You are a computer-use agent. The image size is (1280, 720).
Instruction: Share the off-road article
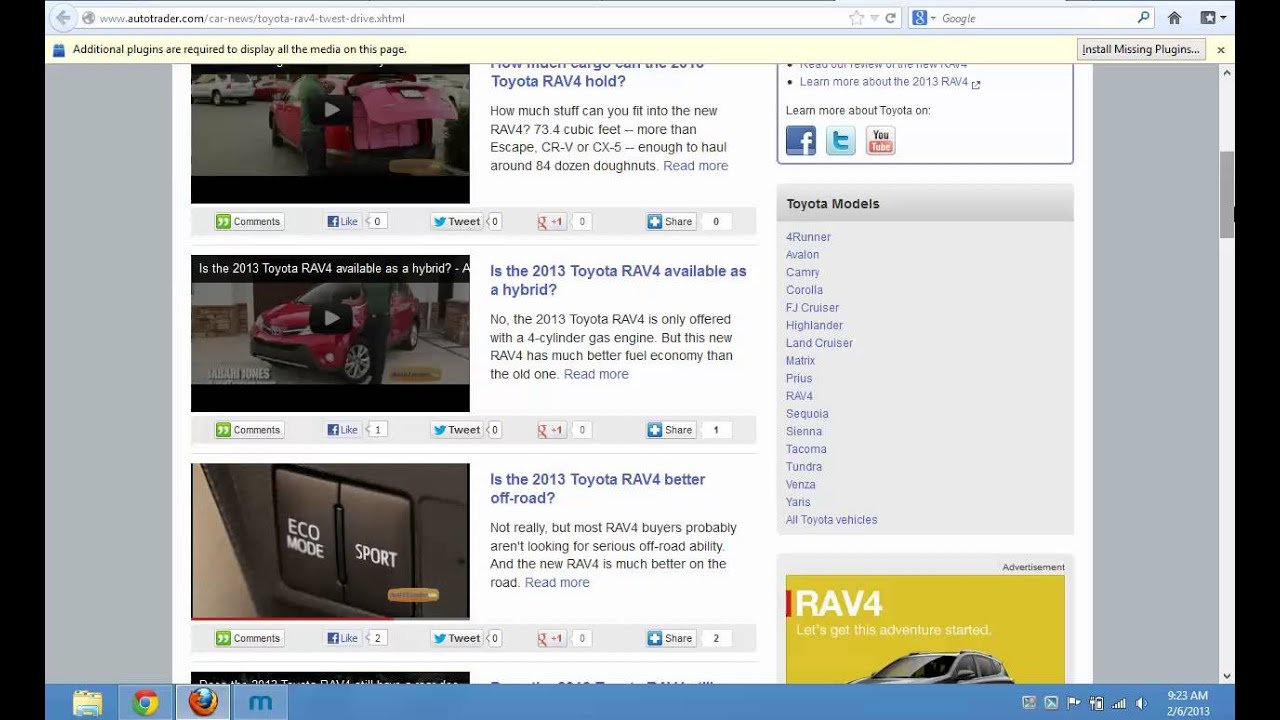tap(670, 638)
